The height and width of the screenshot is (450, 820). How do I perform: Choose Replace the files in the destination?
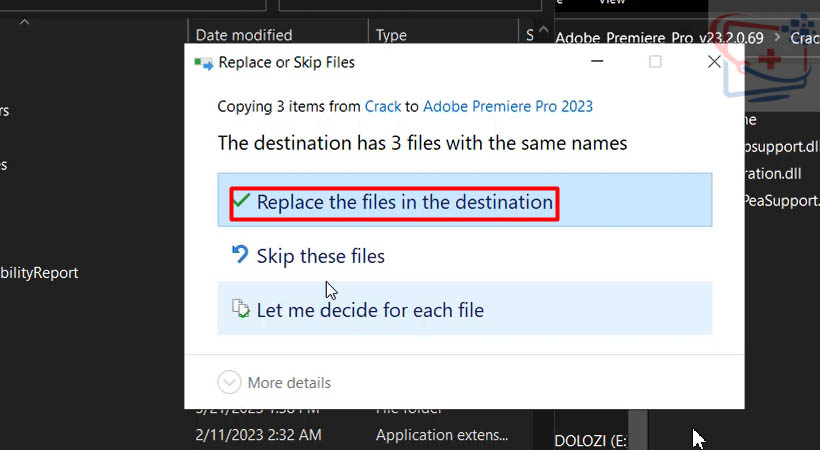pyautogui.click(x=404, y=202)
